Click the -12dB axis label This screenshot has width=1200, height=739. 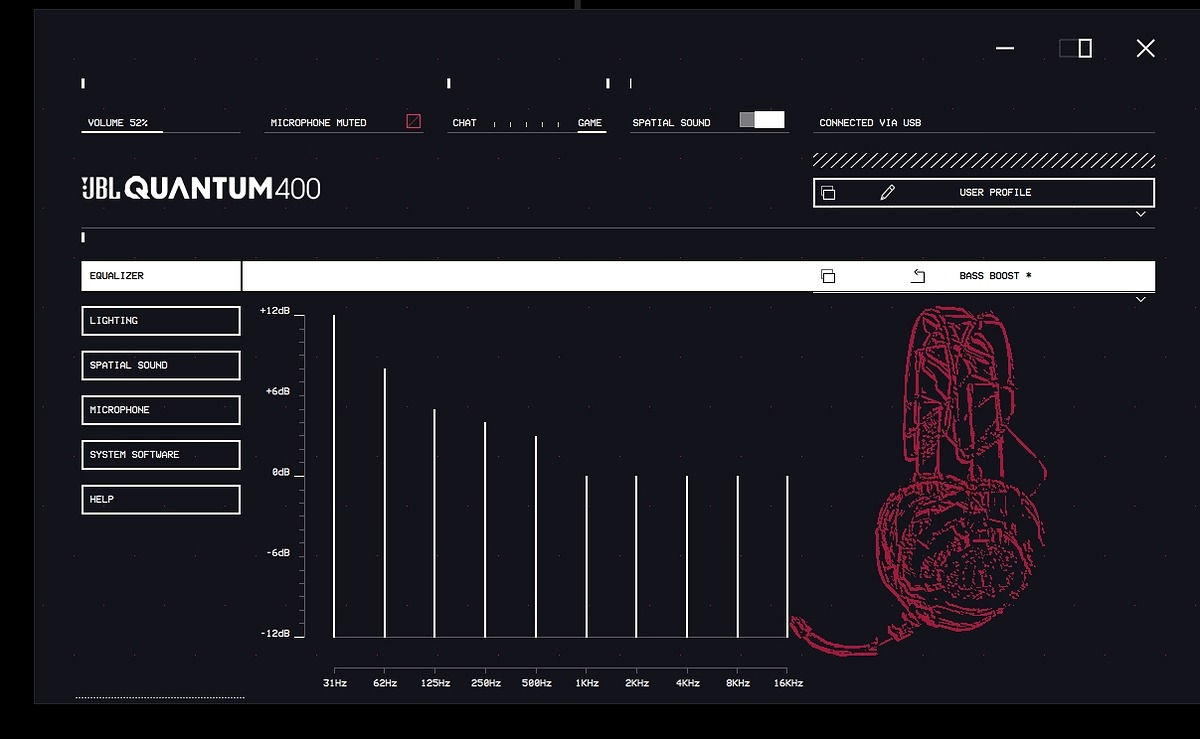(x=275, y=634)
